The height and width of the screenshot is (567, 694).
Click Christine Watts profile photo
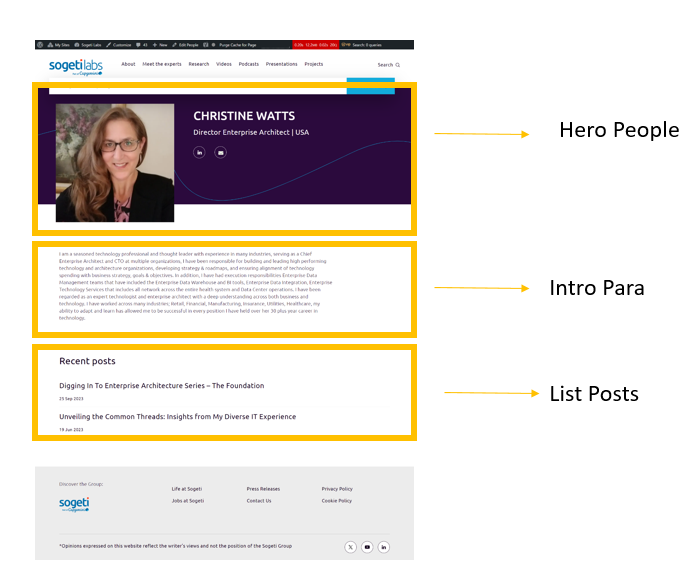[x=115, y=162]
